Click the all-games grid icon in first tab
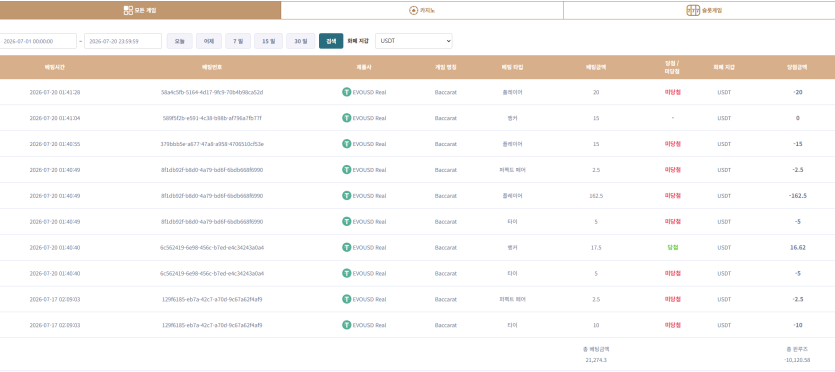Image resolution: width=835 pixels, height=372 pixels. (128, 11)
